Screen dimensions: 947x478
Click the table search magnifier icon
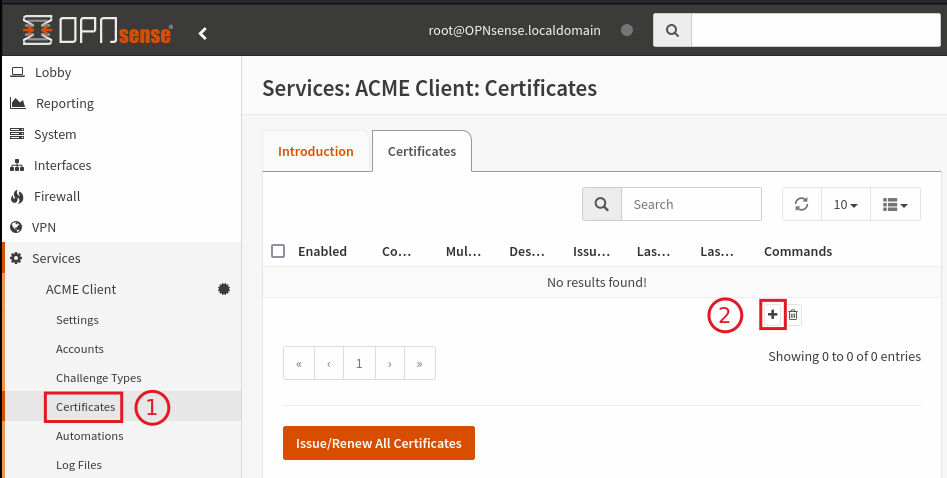602,204
